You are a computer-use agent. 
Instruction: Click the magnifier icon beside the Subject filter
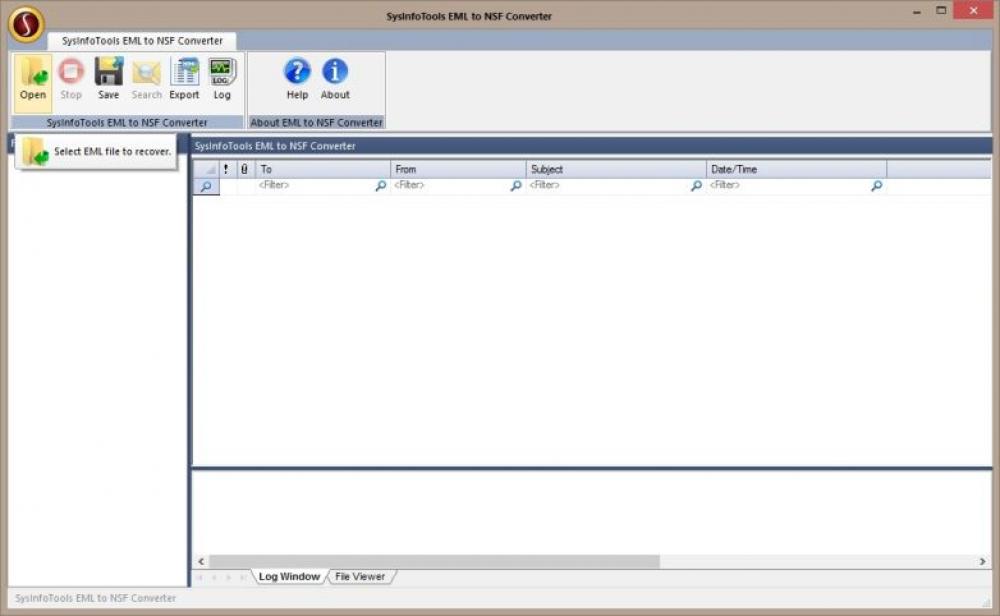click(695, 186)
